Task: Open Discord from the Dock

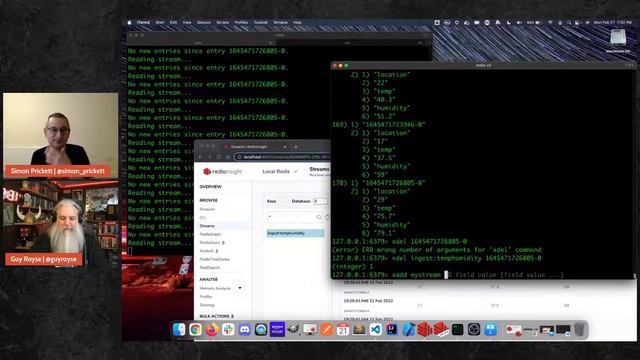Action: coord(244,329)
